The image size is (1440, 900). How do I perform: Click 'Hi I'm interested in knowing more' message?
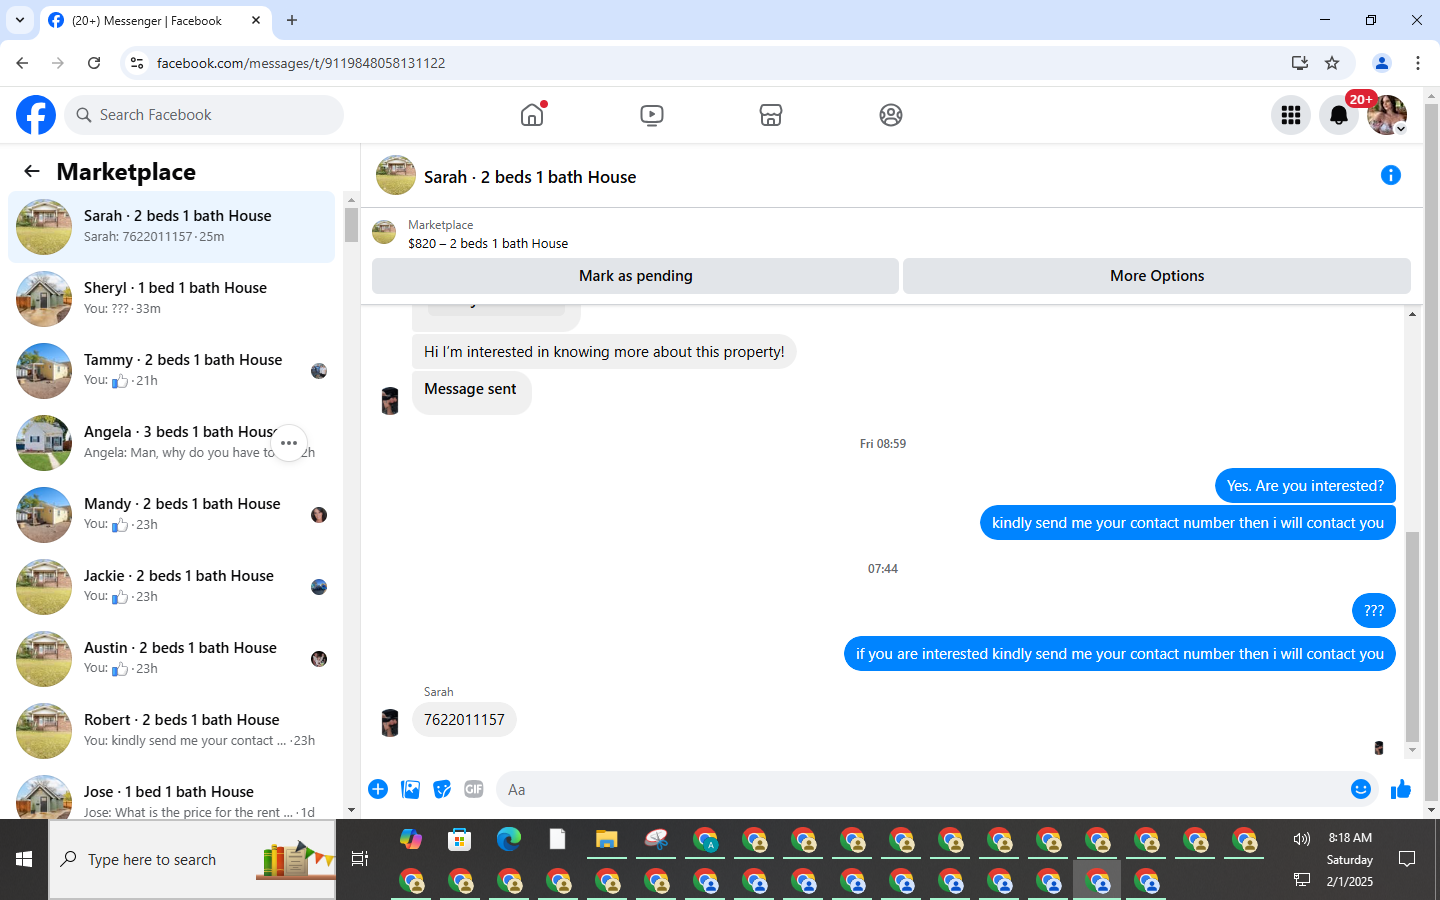tap(604, 352)
